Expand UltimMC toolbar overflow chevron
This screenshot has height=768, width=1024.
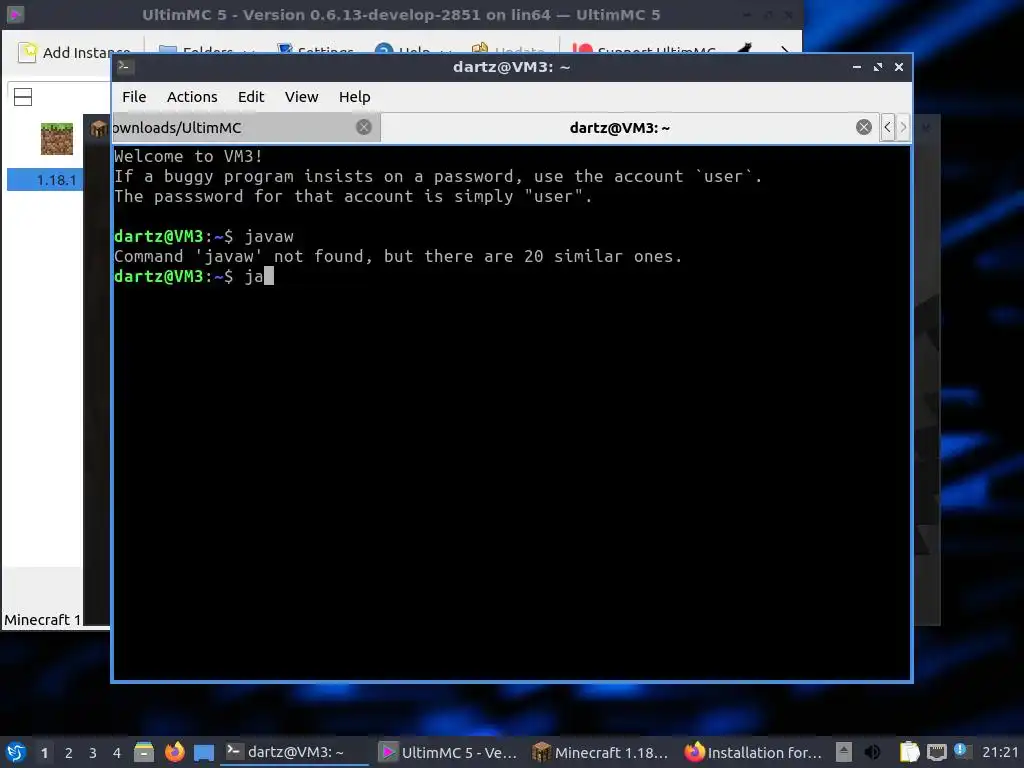[x=784, y=50]
